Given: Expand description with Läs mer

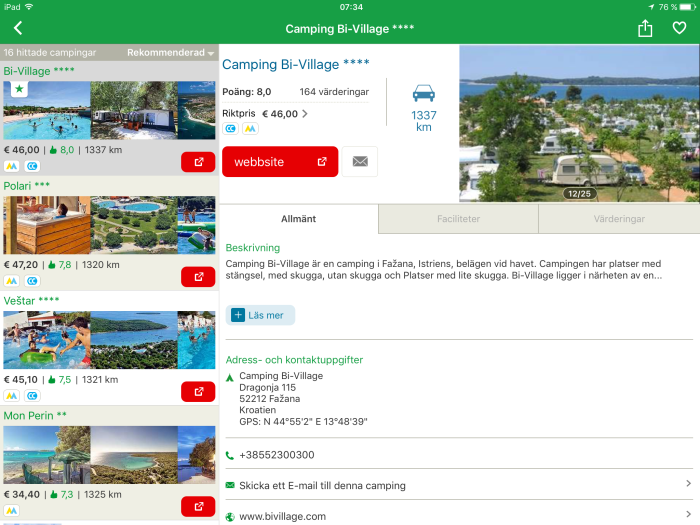Looking at the screenshot, I should click(x=260, y=315).
